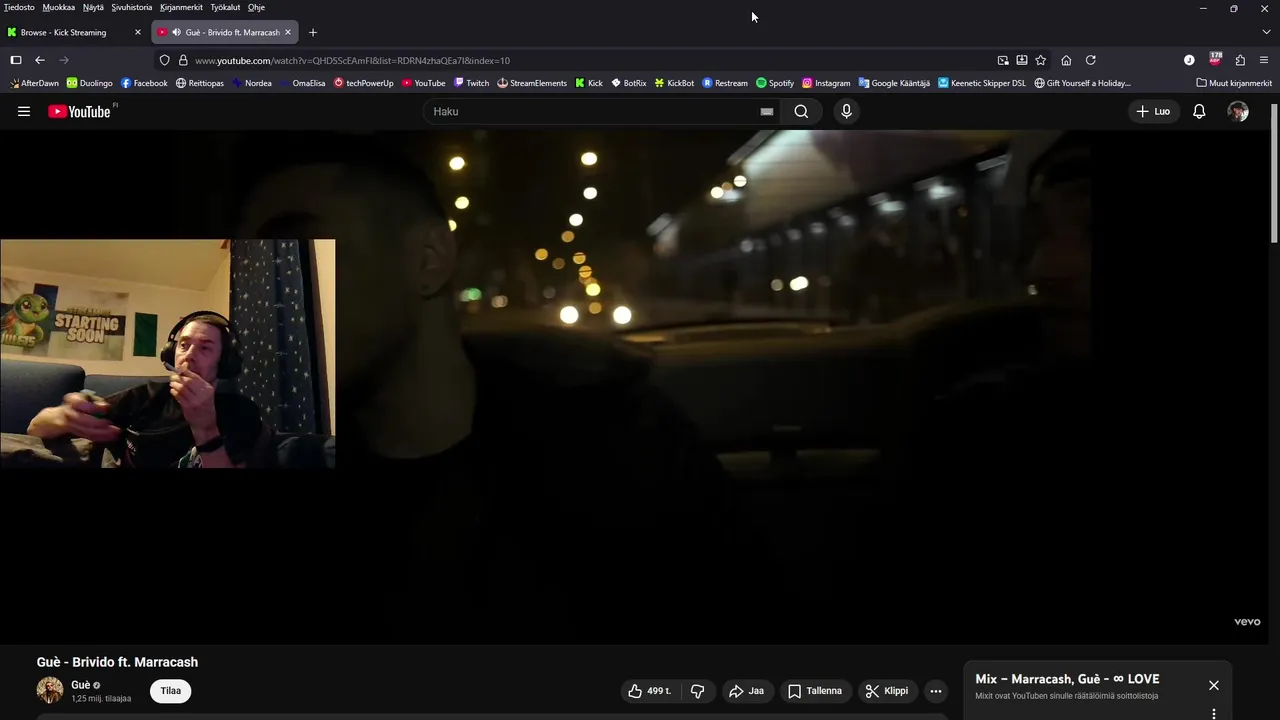The width and height of the screenshot is (1280, 720).
Task: Open Luo create menu
Action: [x=1153, y=111]
